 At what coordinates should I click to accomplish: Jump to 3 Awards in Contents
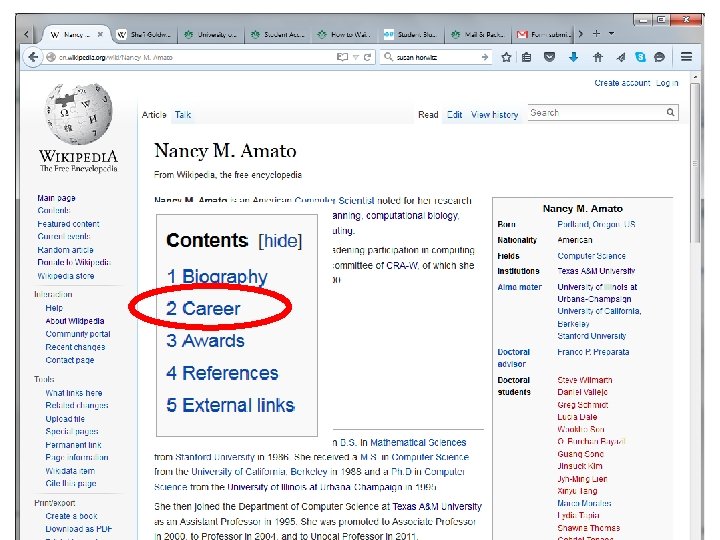tap(205, 341)
